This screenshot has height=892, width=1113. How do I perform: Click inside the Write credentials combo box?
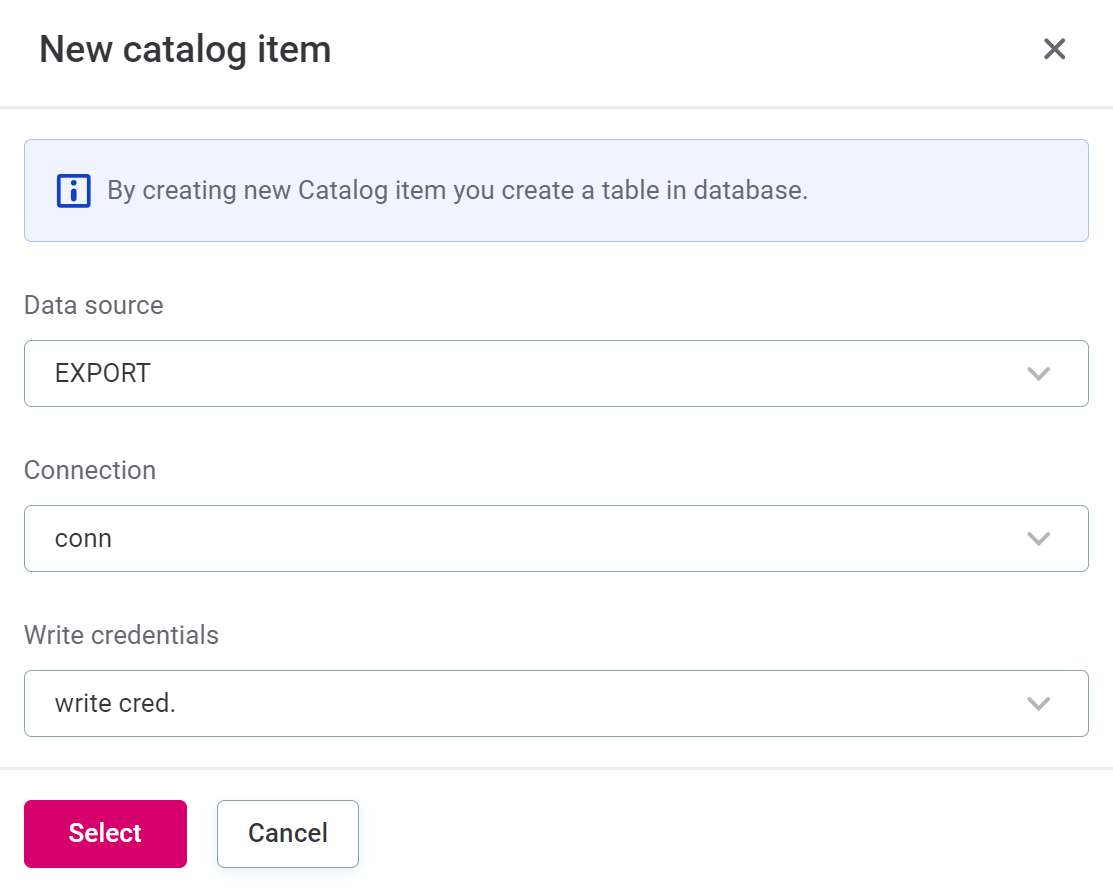[x=500, y=703]
